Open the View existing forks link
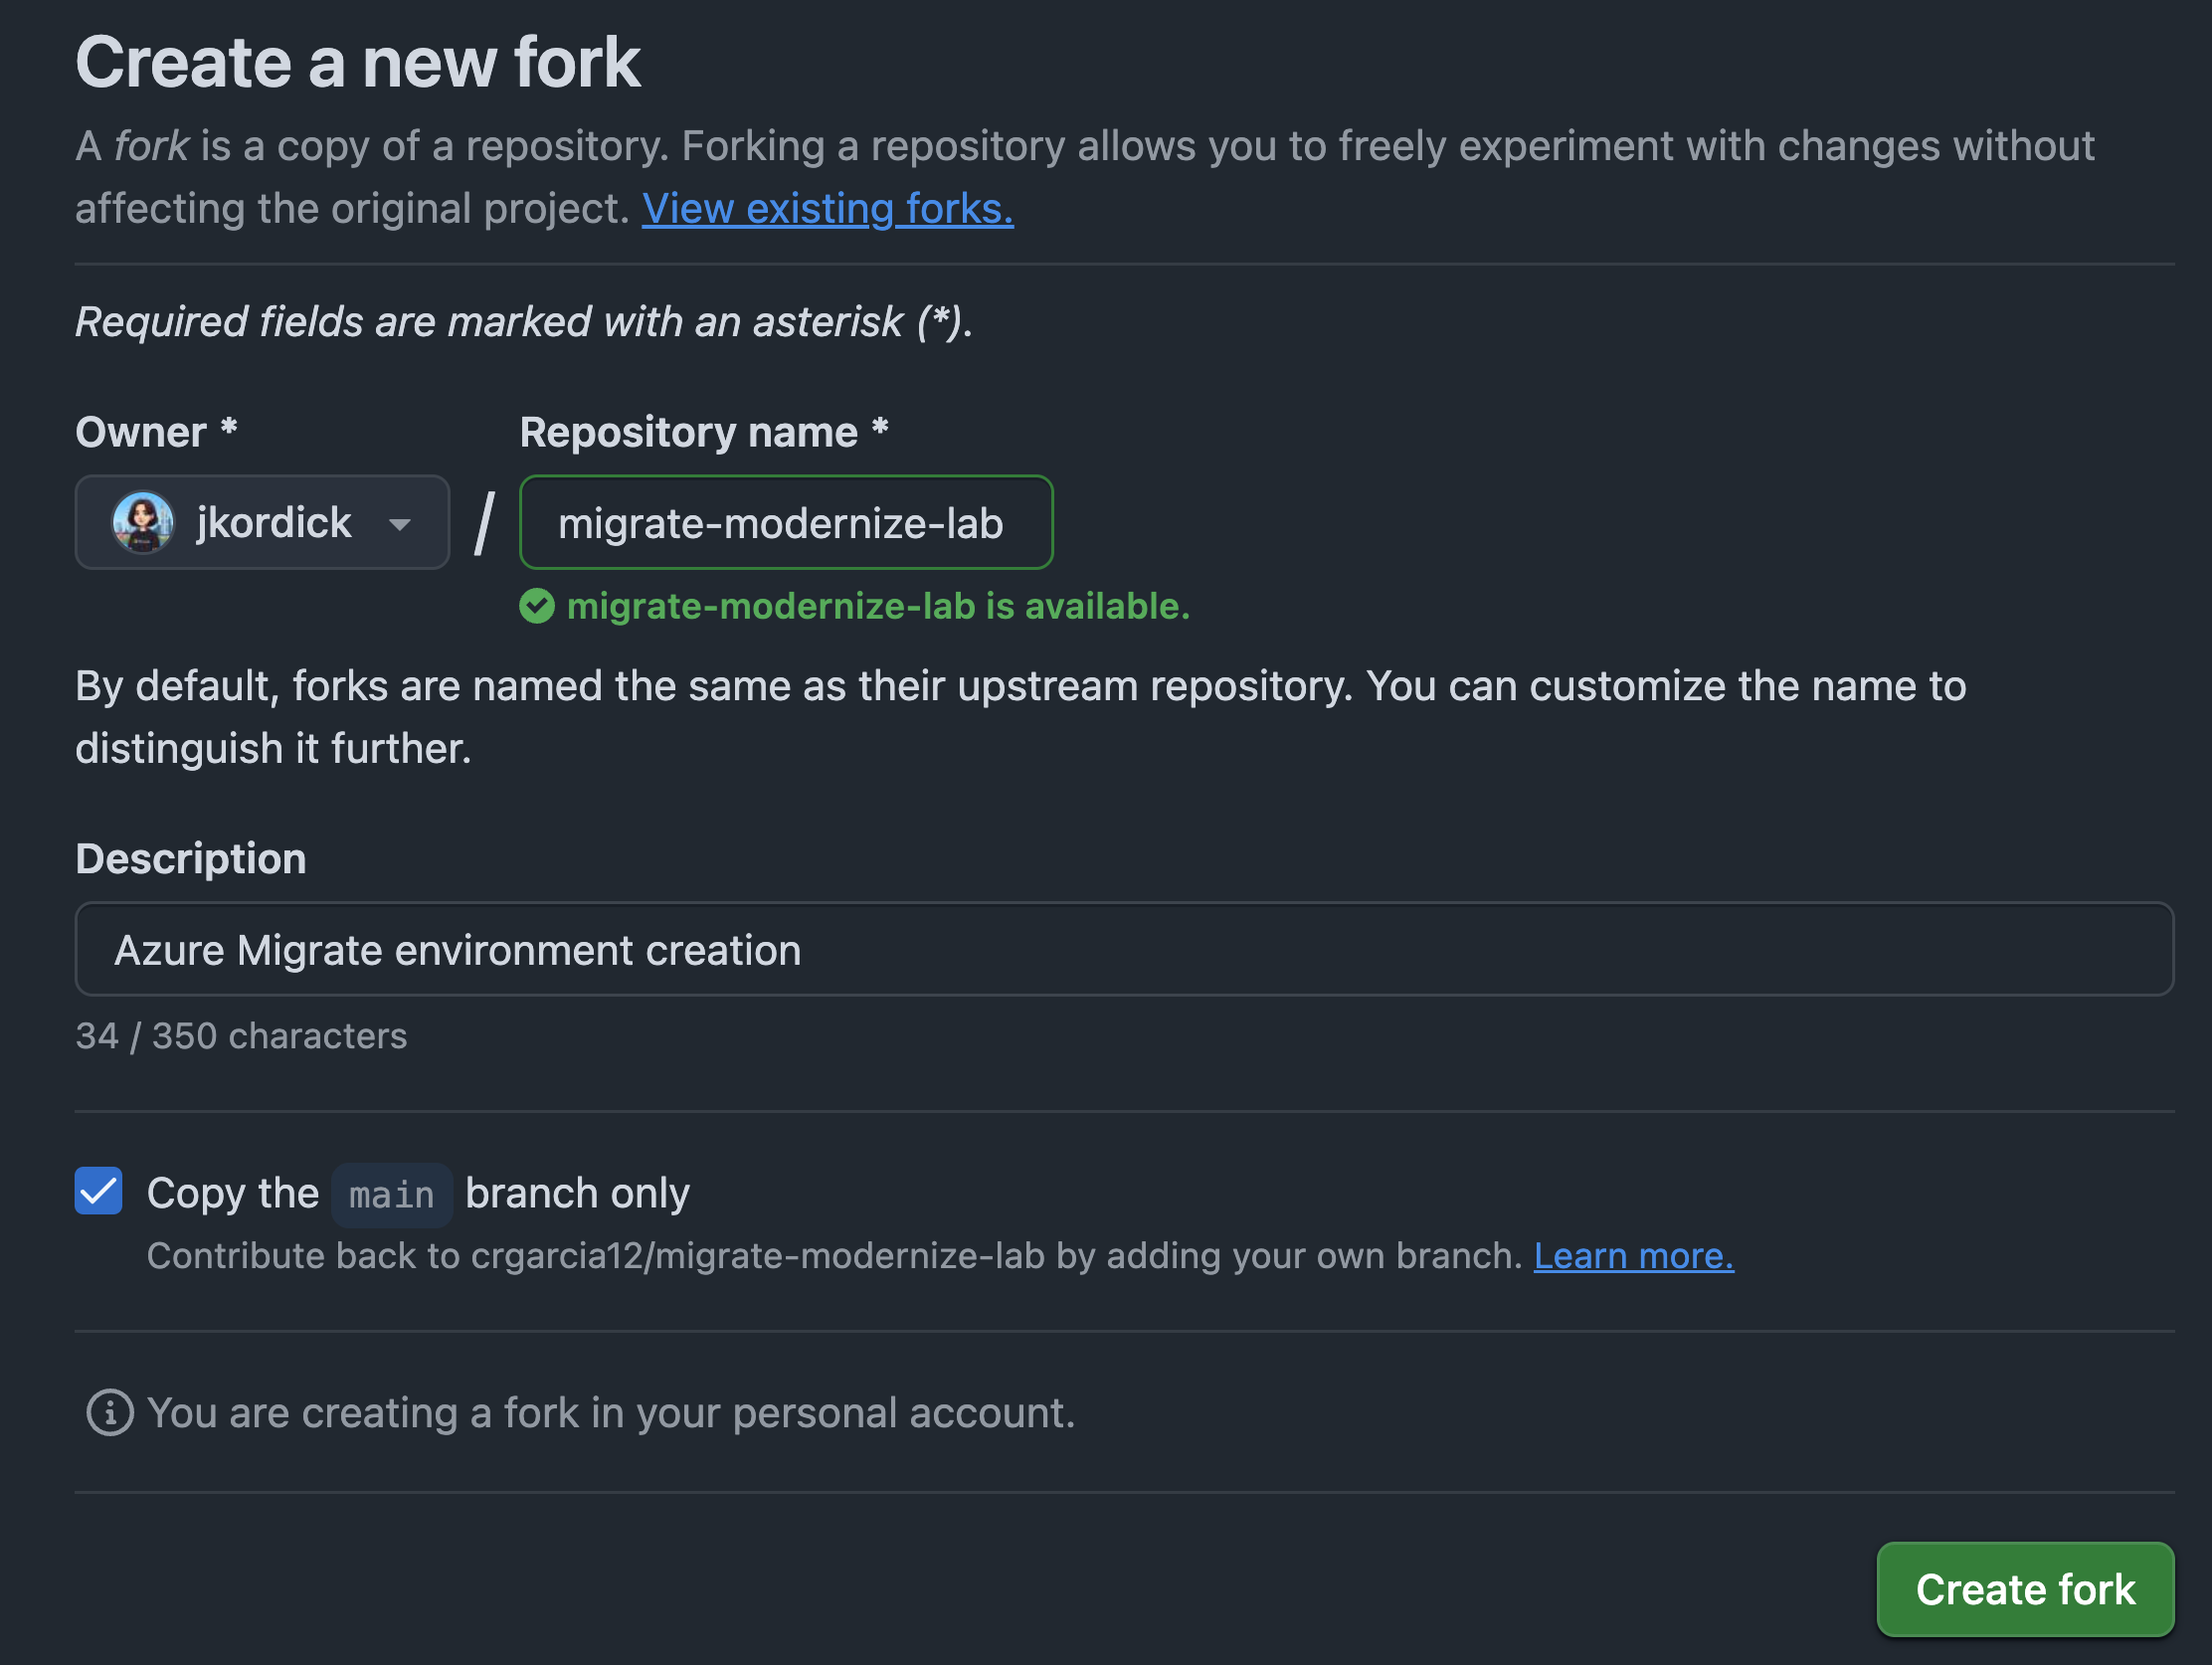 tap(827, 209)
